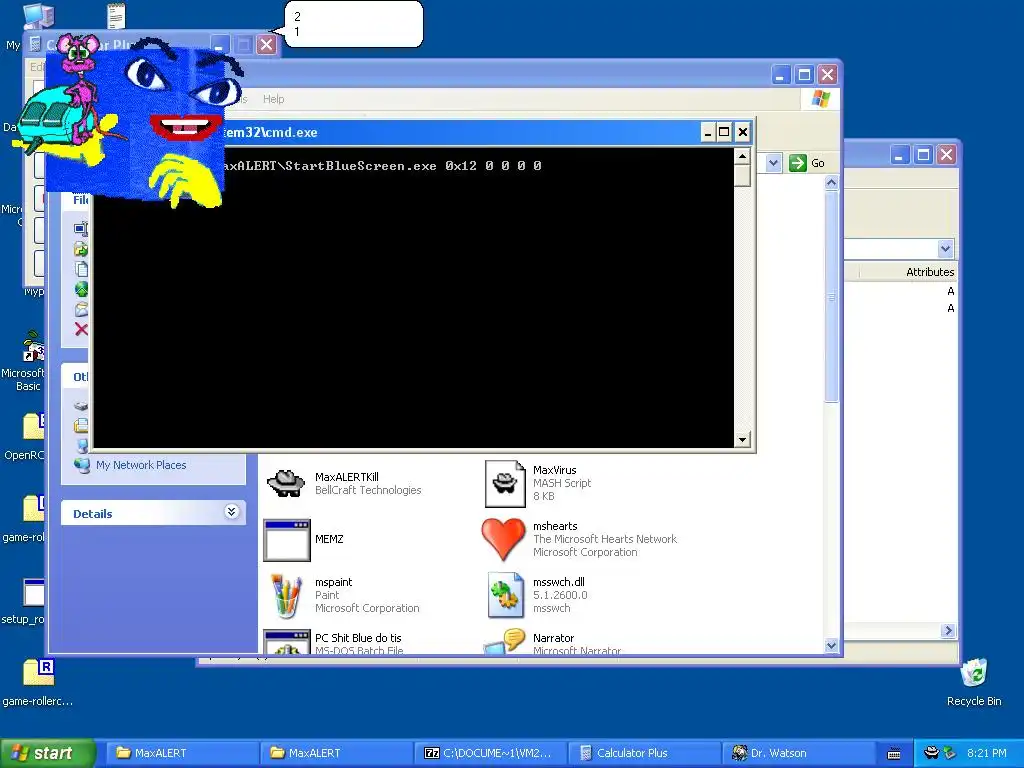This screenshot has width=1024, height=768.
Task: Click the BellCraft Technologies description text
Action: tap(368, 490)
